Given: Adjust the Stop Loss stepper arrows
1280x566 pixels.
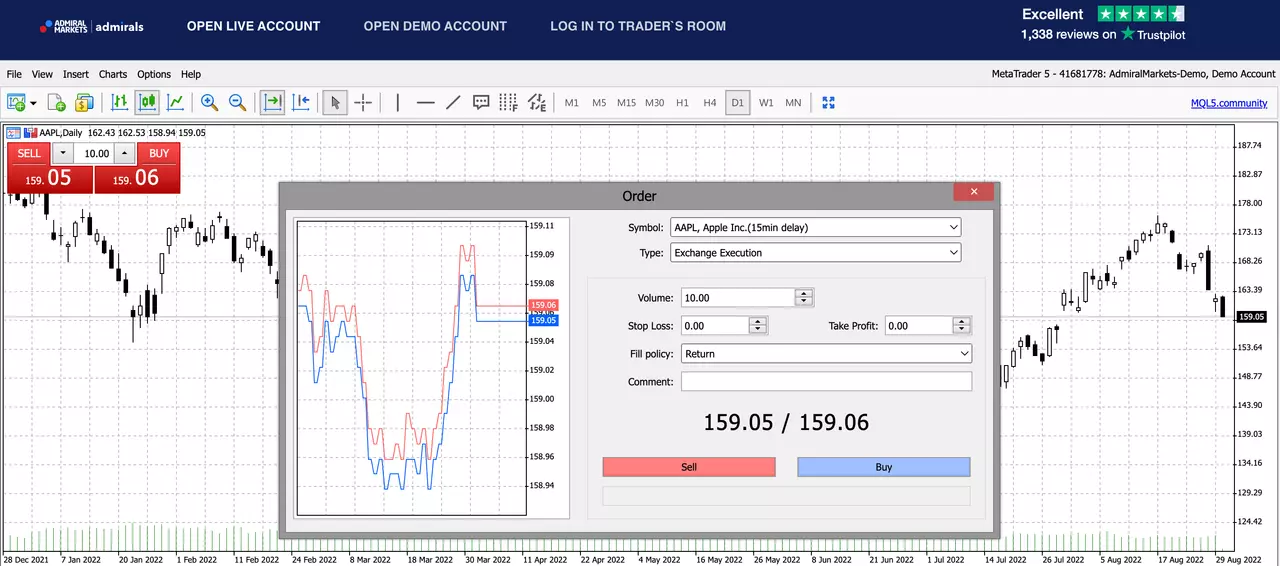Looking at the screenshot, I should click(x=758, y=326).
